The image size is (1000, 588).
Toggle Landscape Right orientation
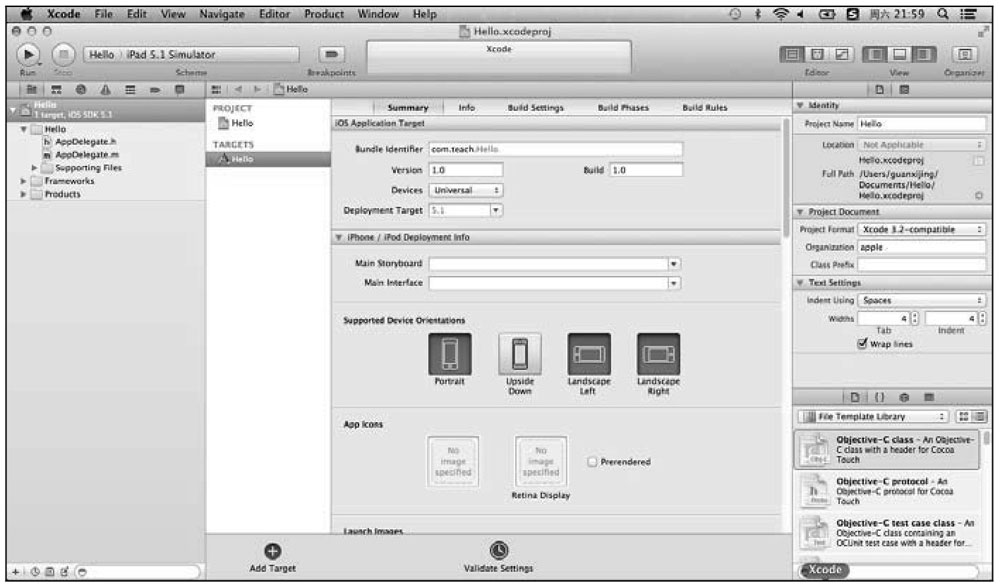tap(658, 354)
